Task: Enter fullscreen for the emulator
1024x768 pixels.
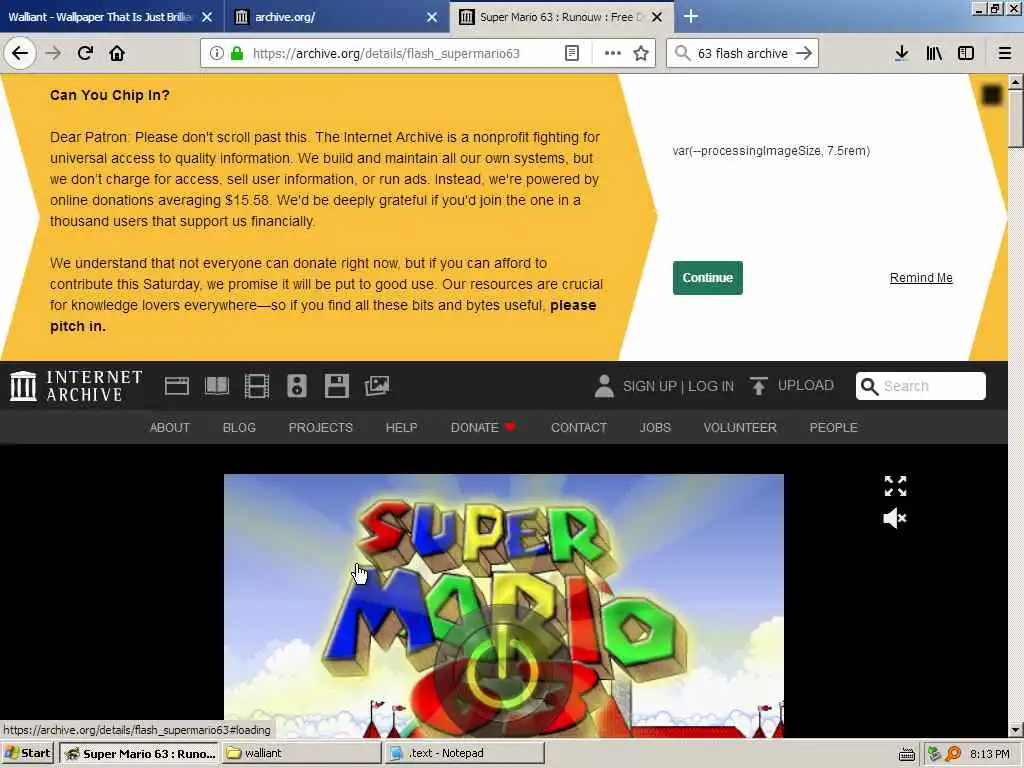Action: point(895,486)
